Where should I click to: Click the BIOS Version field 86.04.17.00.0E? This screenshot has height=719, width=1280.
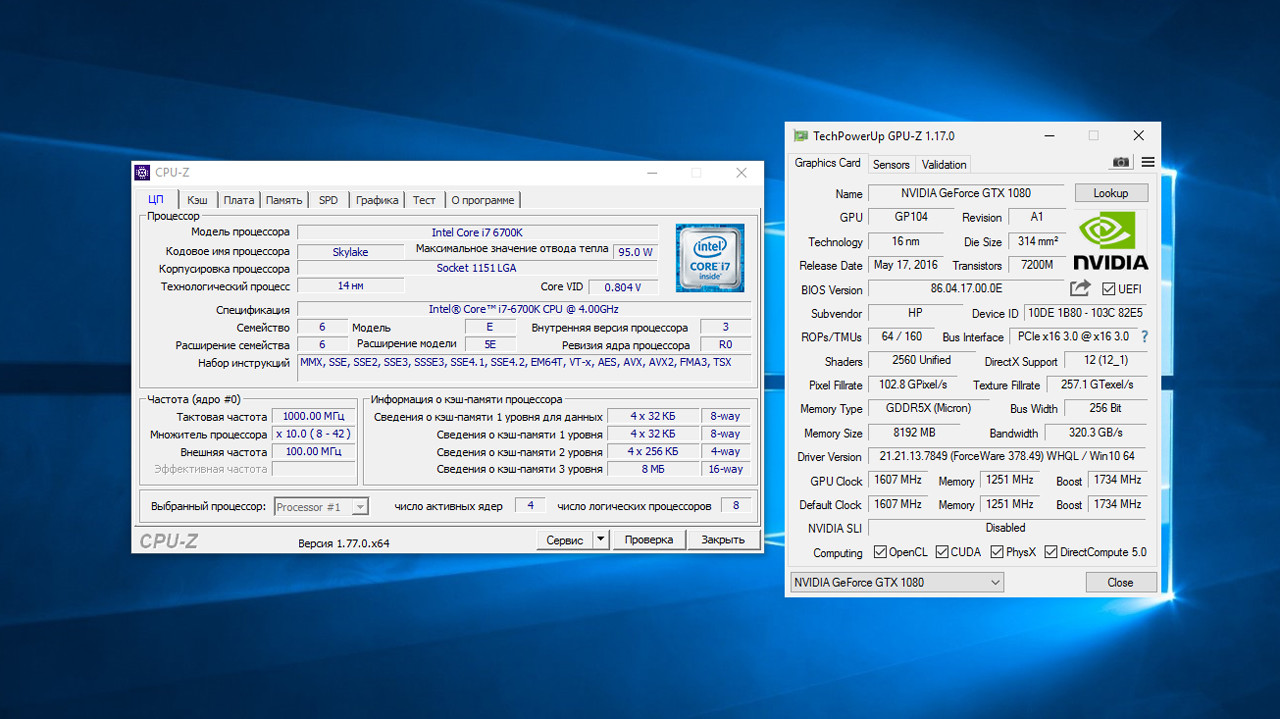[966, 289]
